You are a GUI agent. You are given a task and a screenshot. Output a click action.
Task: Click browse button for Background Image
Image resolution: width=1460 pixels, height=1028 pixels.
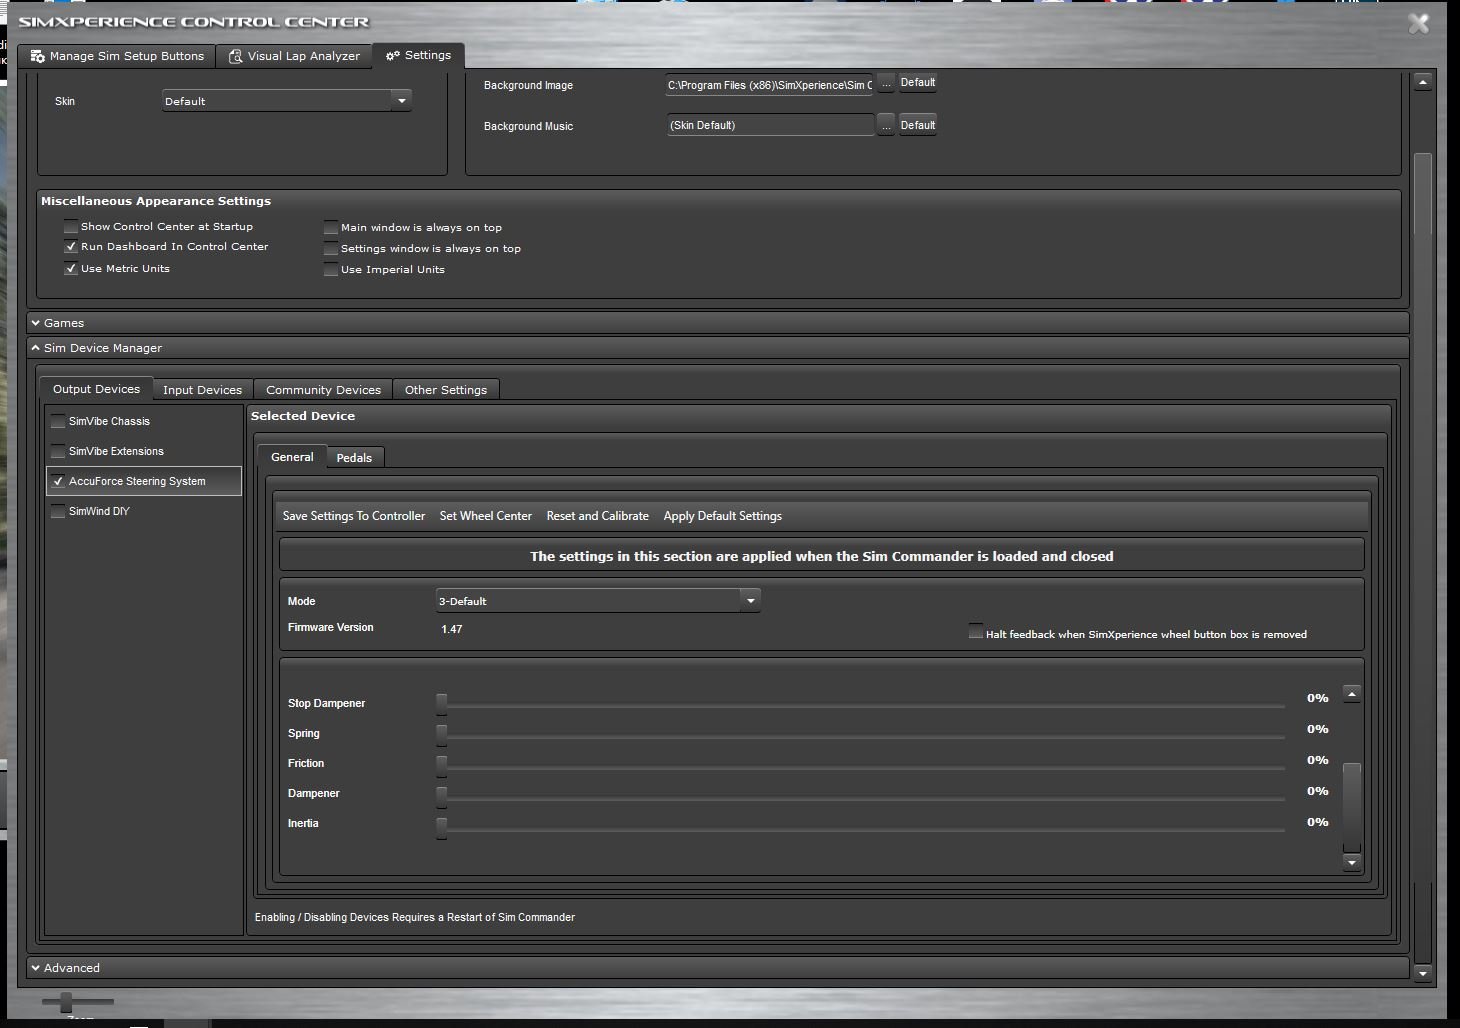[886, 84]
